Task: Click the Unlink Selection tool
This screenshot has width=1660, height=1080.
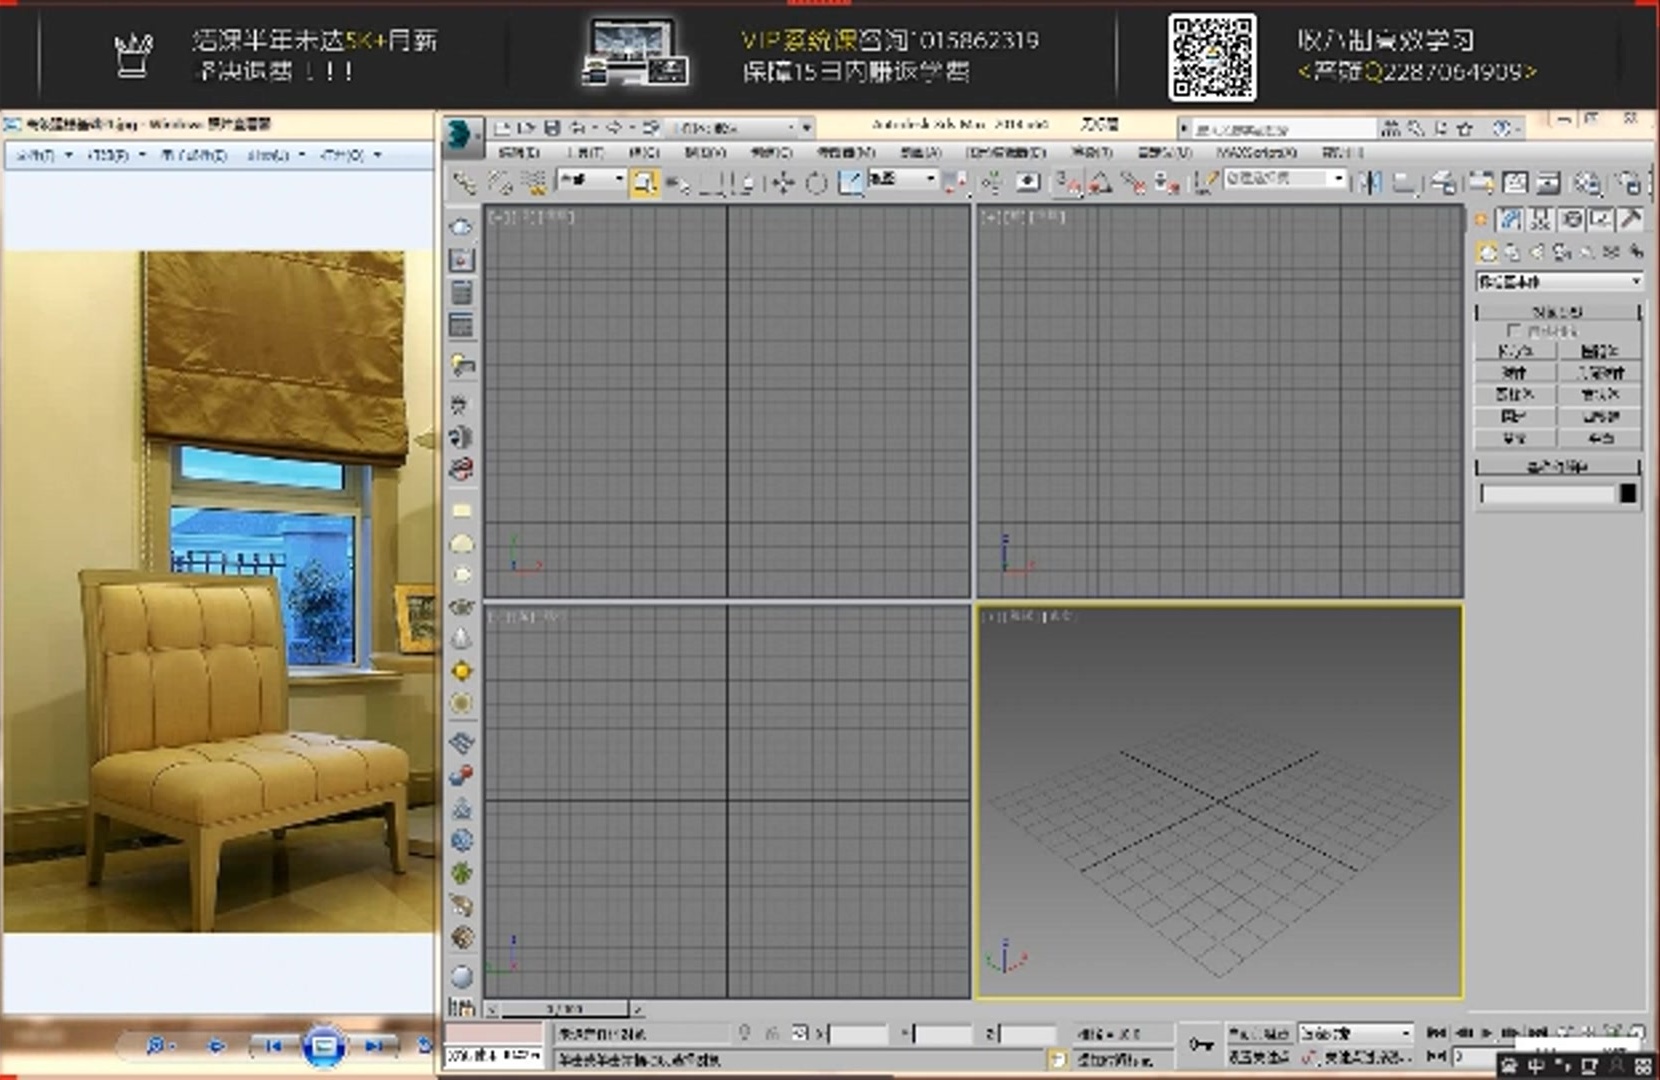Action: (500, 182)
